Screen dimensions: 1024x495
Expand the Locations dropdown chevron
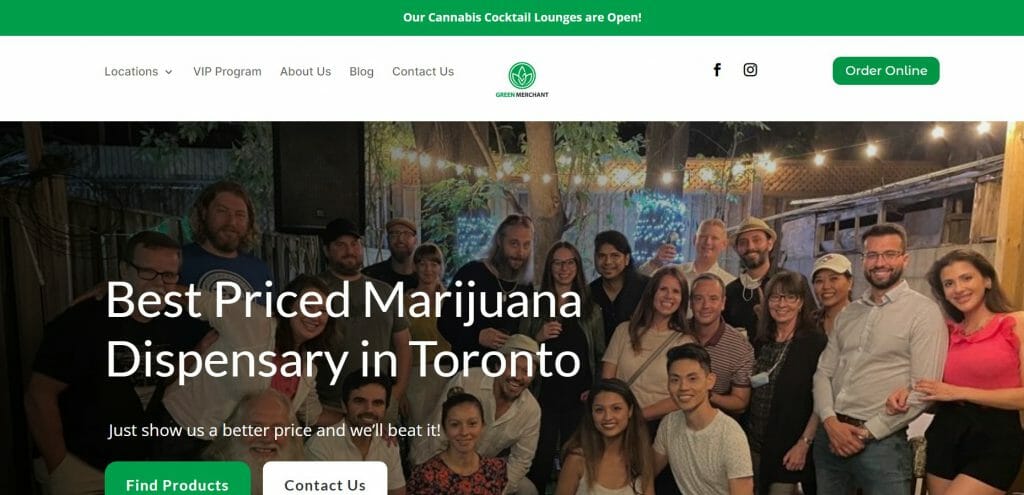[168, 72]
